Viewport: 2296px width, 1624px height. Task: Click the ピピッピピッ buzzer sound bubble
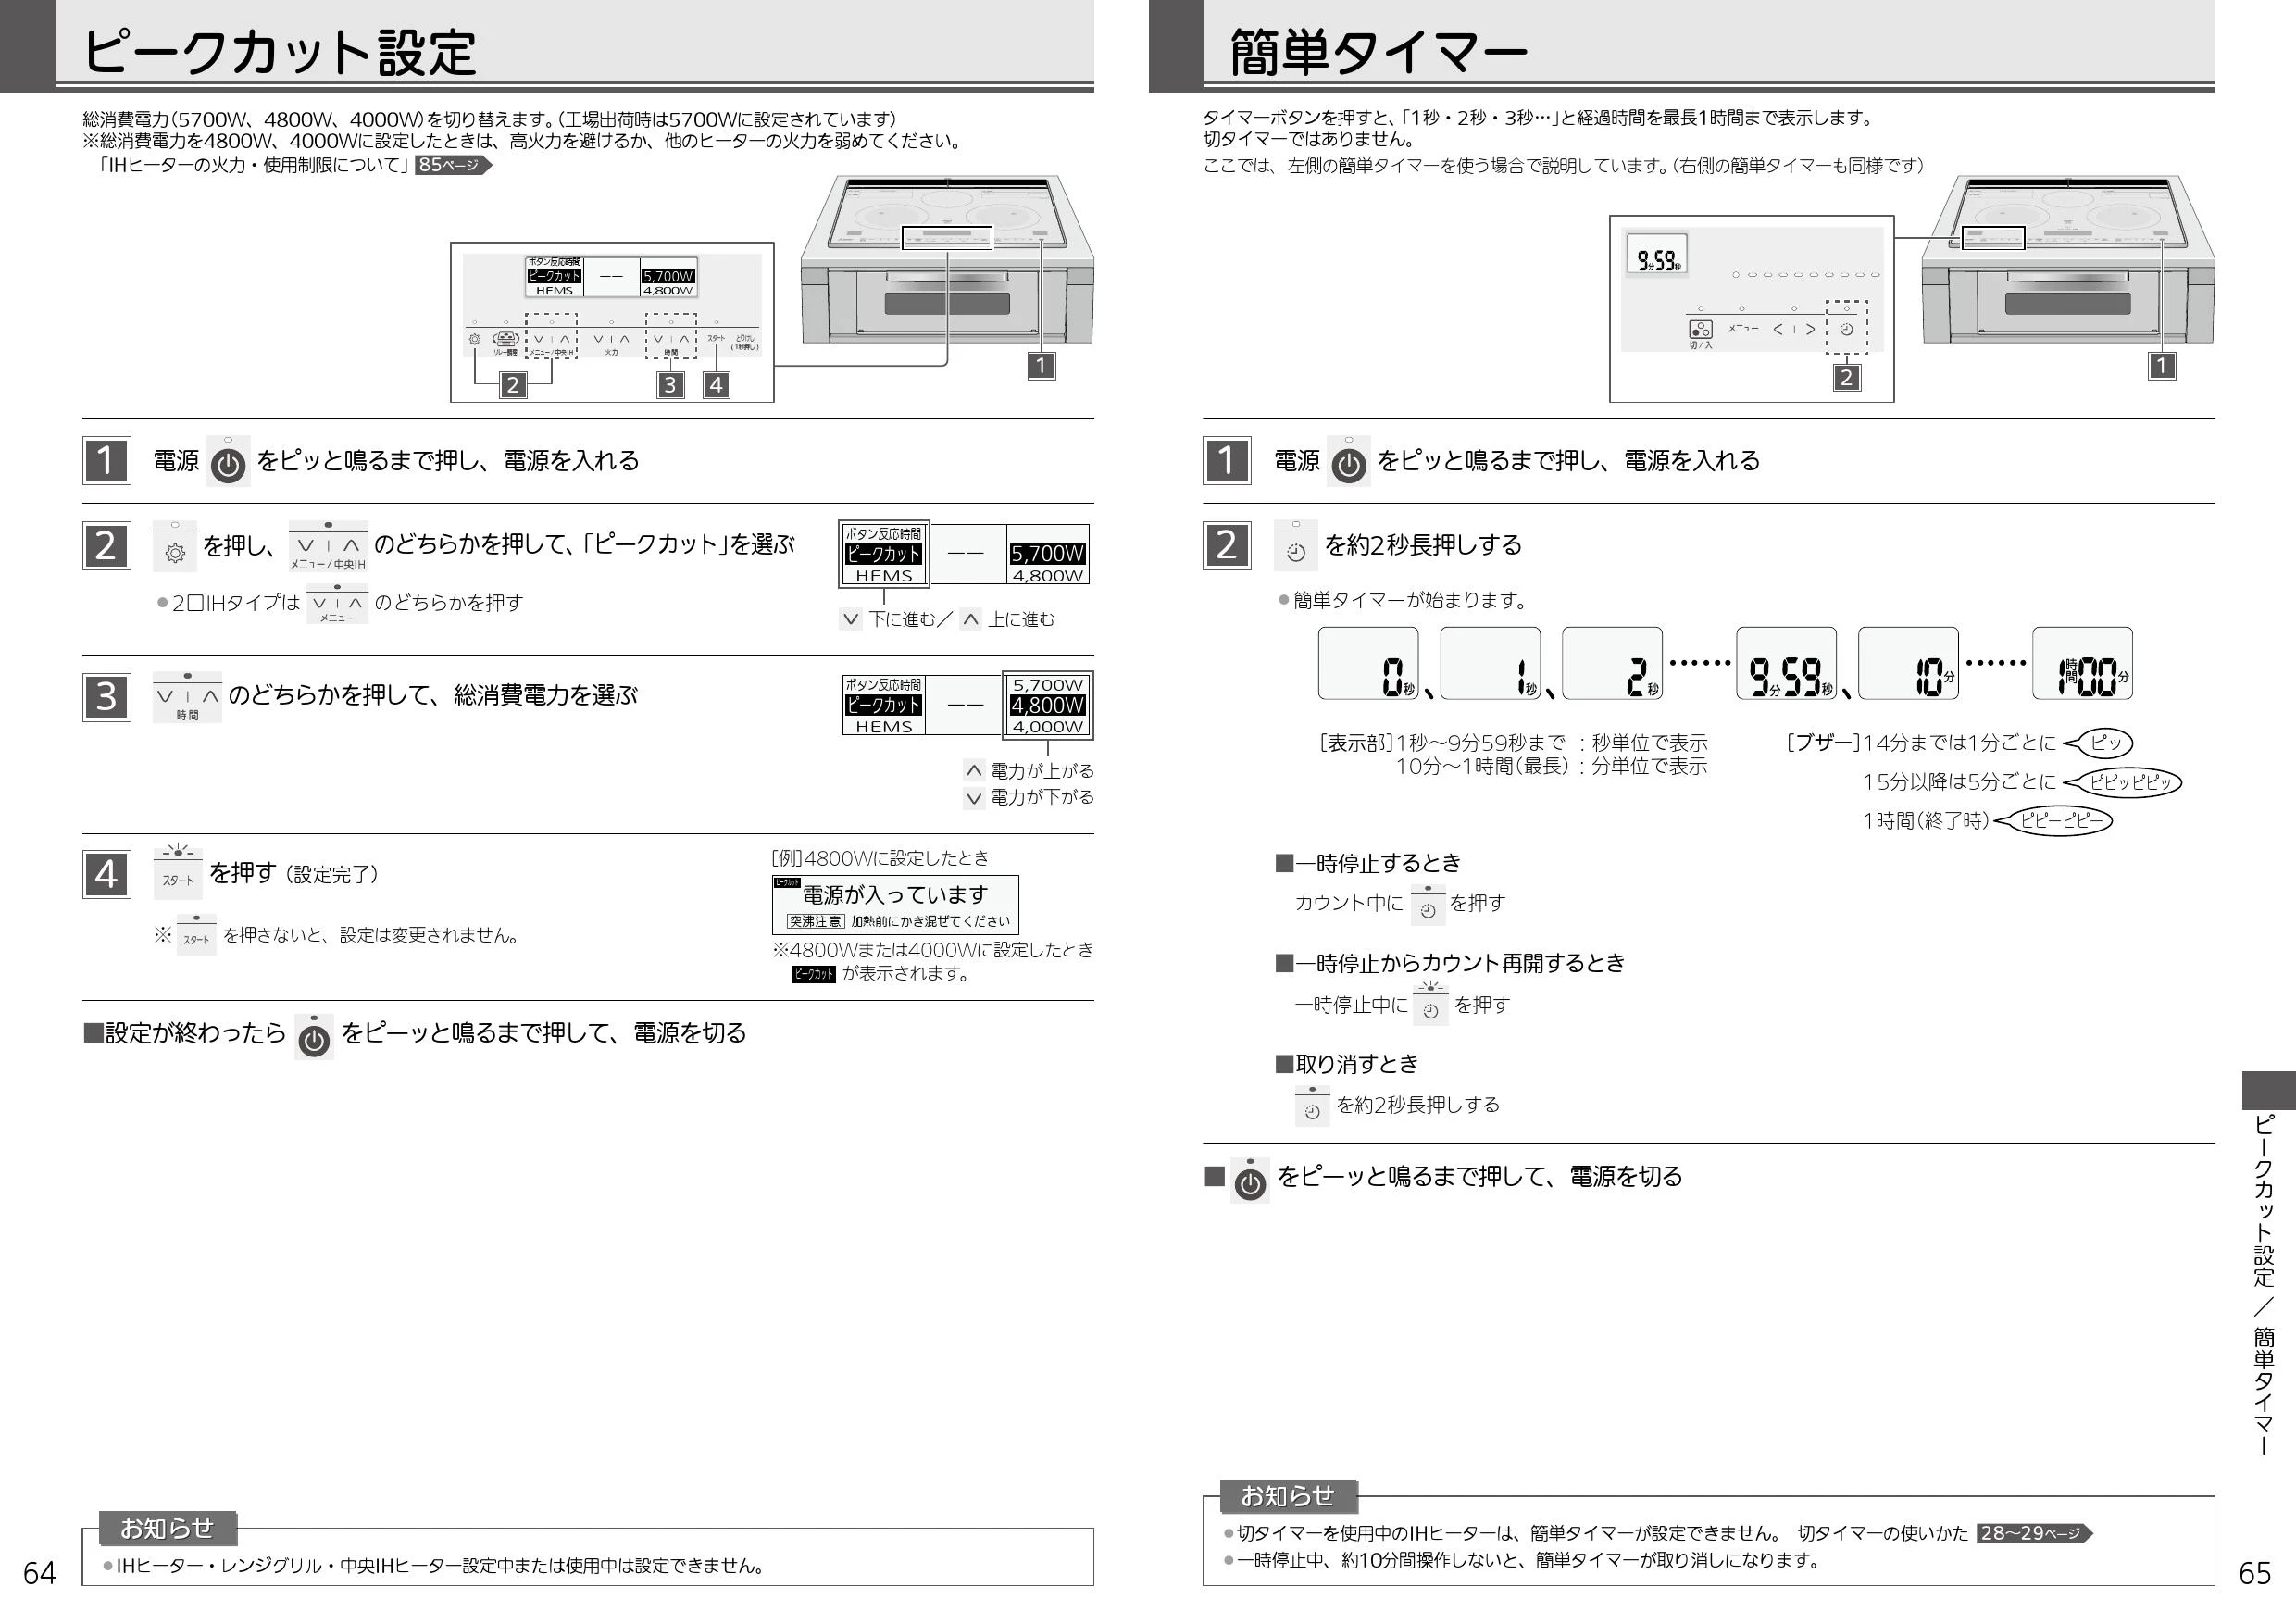pyautogui.click(x=2122, y=782)
